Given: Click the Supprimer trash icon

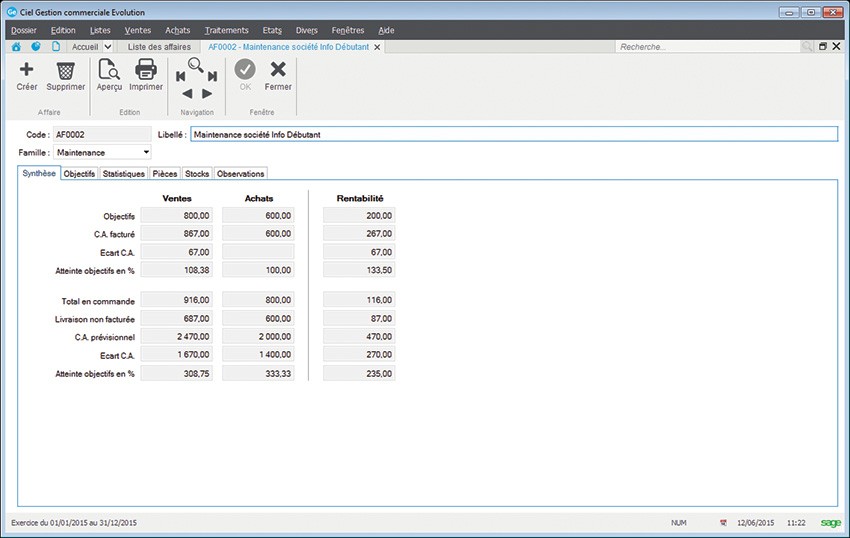Looking at the screenshot, I should (x=65, y=70).
